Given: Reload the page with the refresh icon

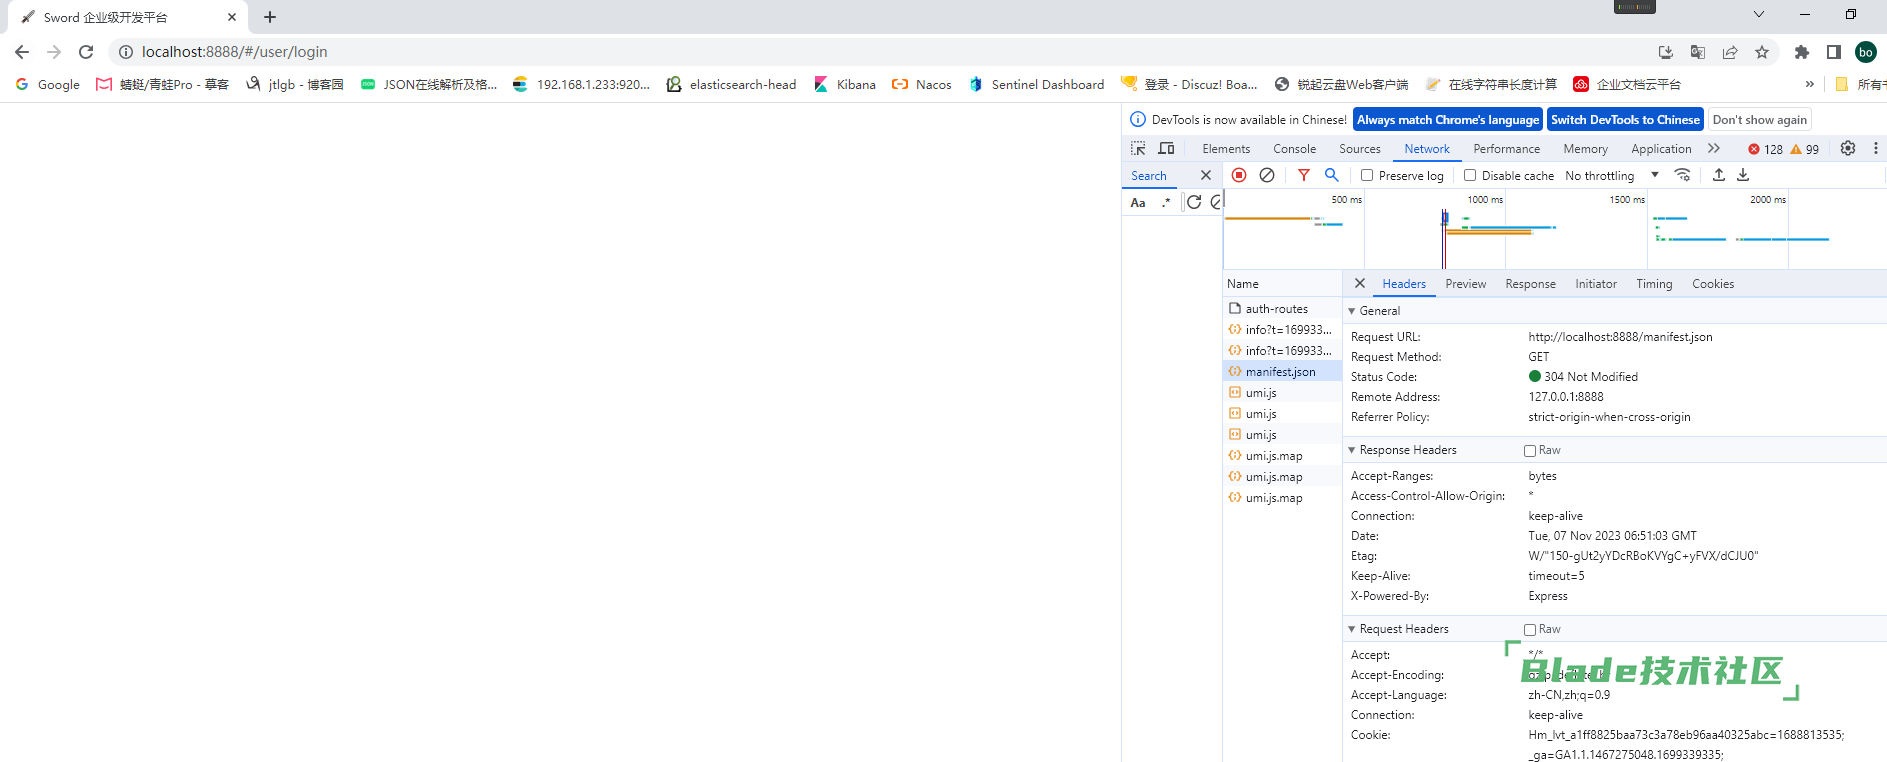Looking at the screenshot, I should pos(86,52).
